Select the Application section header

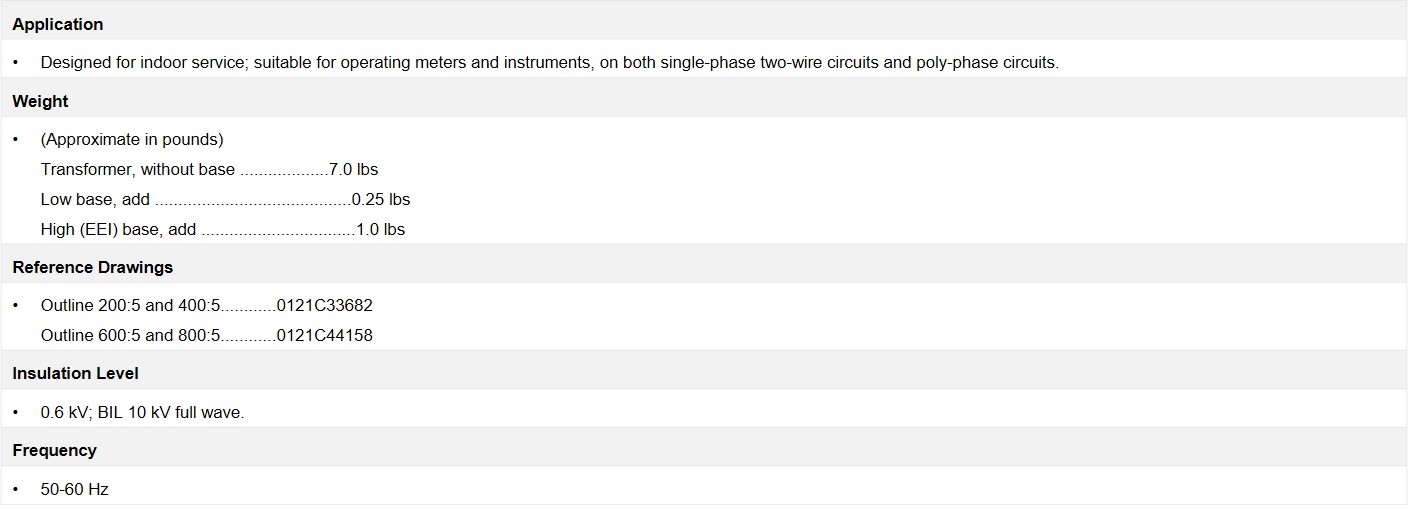[58, 24]
